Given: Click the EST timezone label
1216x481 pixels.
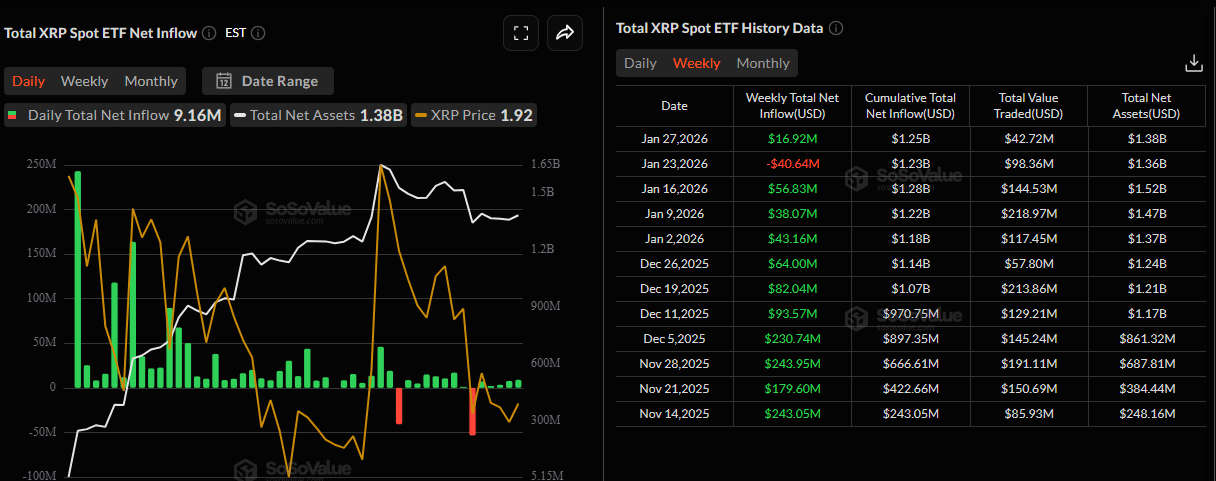Looking at the screenshot, I should click(235, 33).
